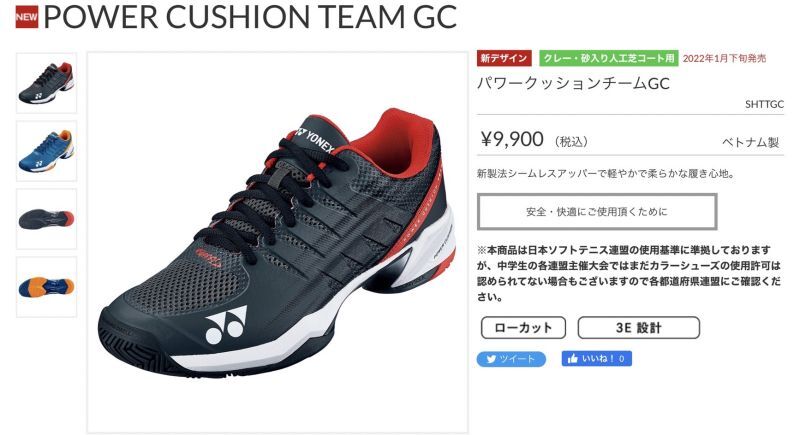Click the red 新デザイン label
This screenshot has height=435, width=800.
[504, 58]
